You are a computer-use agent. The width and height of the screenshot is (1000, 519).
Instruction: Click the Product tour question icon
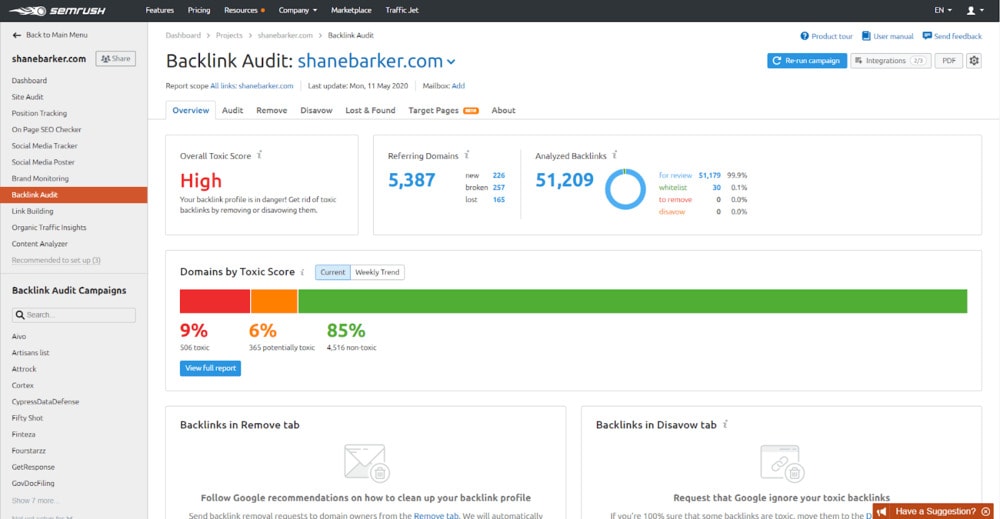click(804, 36)
